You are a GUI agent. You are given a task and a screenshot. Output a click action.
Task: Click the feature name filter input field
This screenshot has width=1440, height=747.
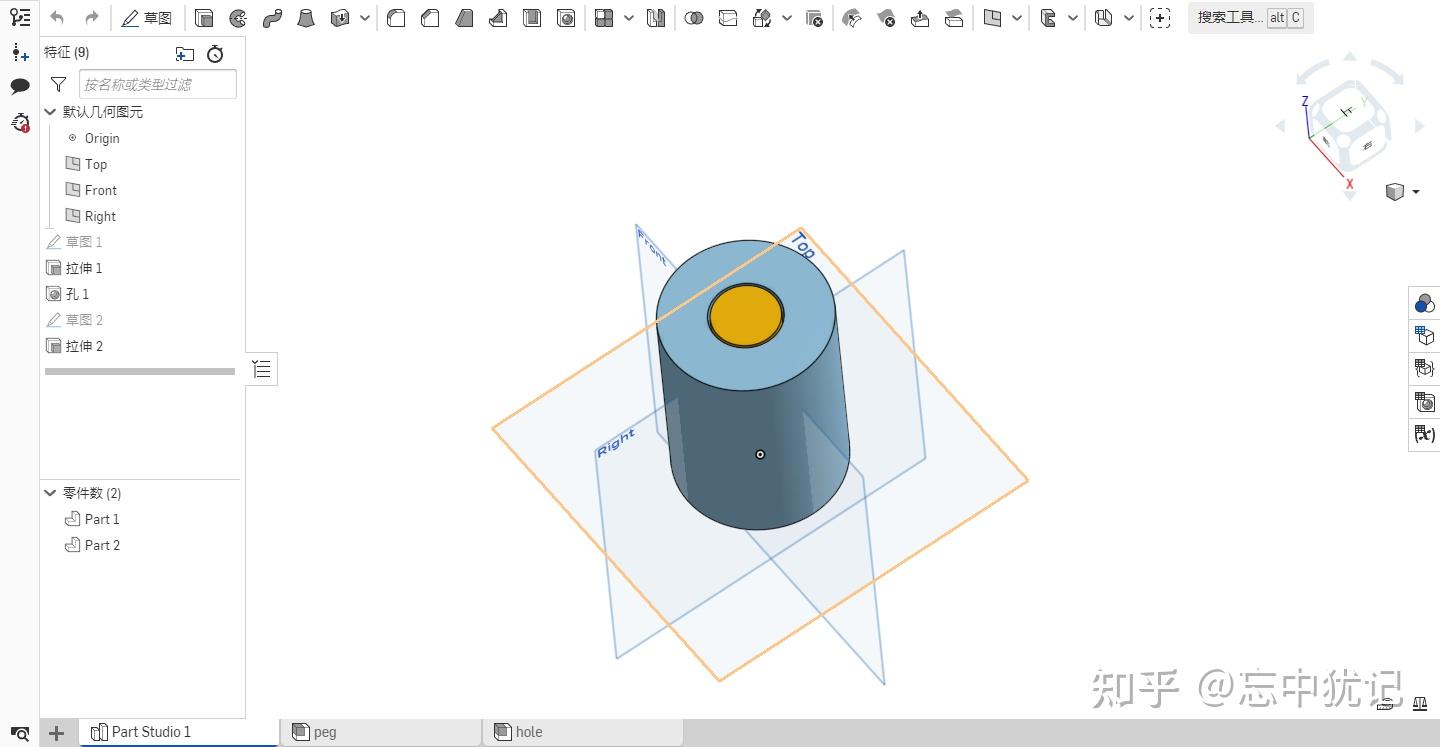157,85
